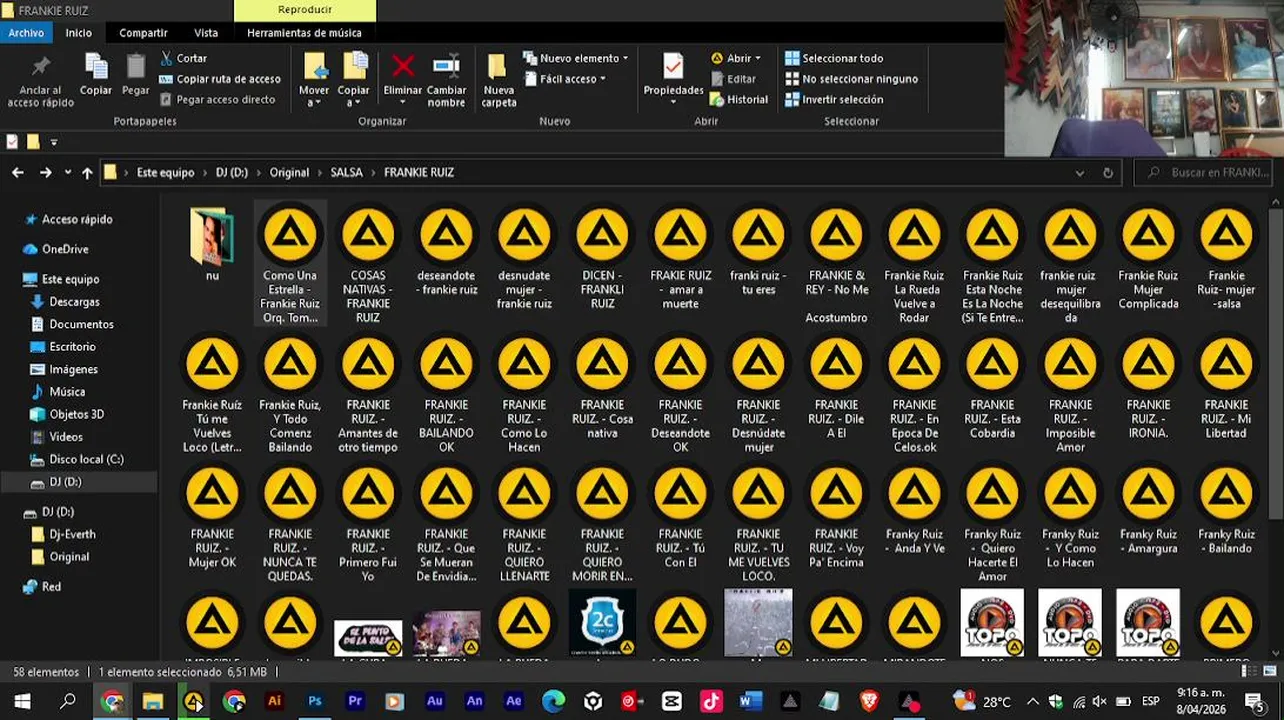Select 'FRANKIE RUIZ. - Imposible Amor' file

click(1070, 394)
